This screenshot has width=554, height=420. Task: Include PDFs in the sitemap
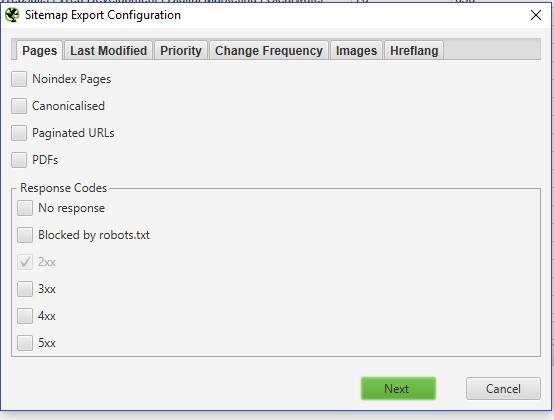click(x=19, y=160)
